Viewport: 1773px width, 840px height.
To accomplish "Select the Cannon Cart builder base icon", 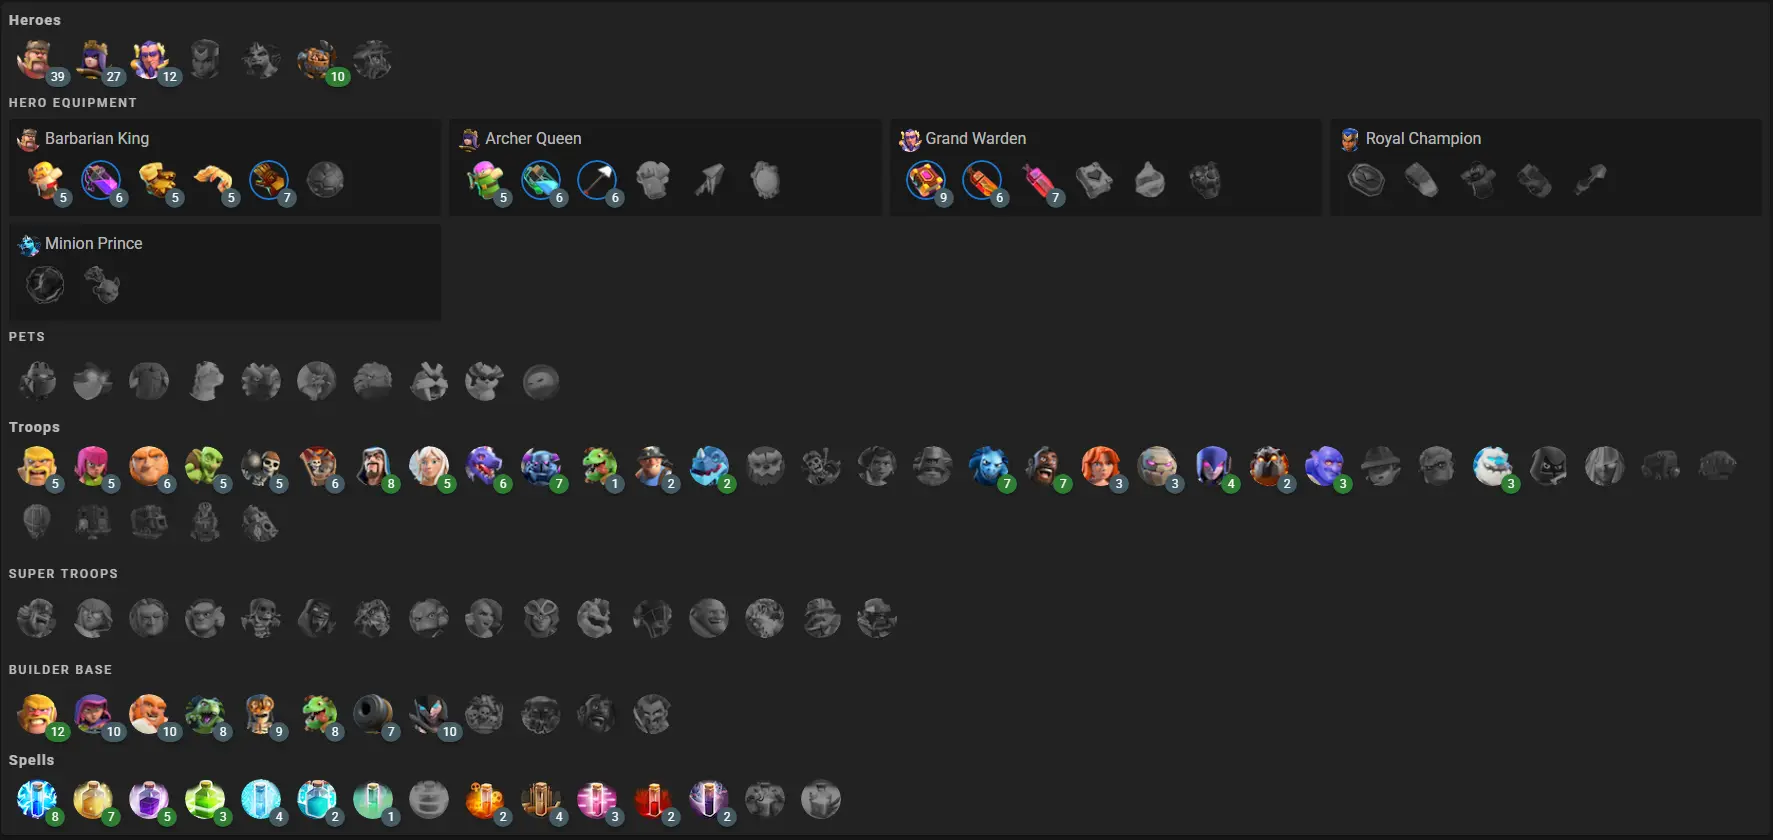I will (373, 714).
